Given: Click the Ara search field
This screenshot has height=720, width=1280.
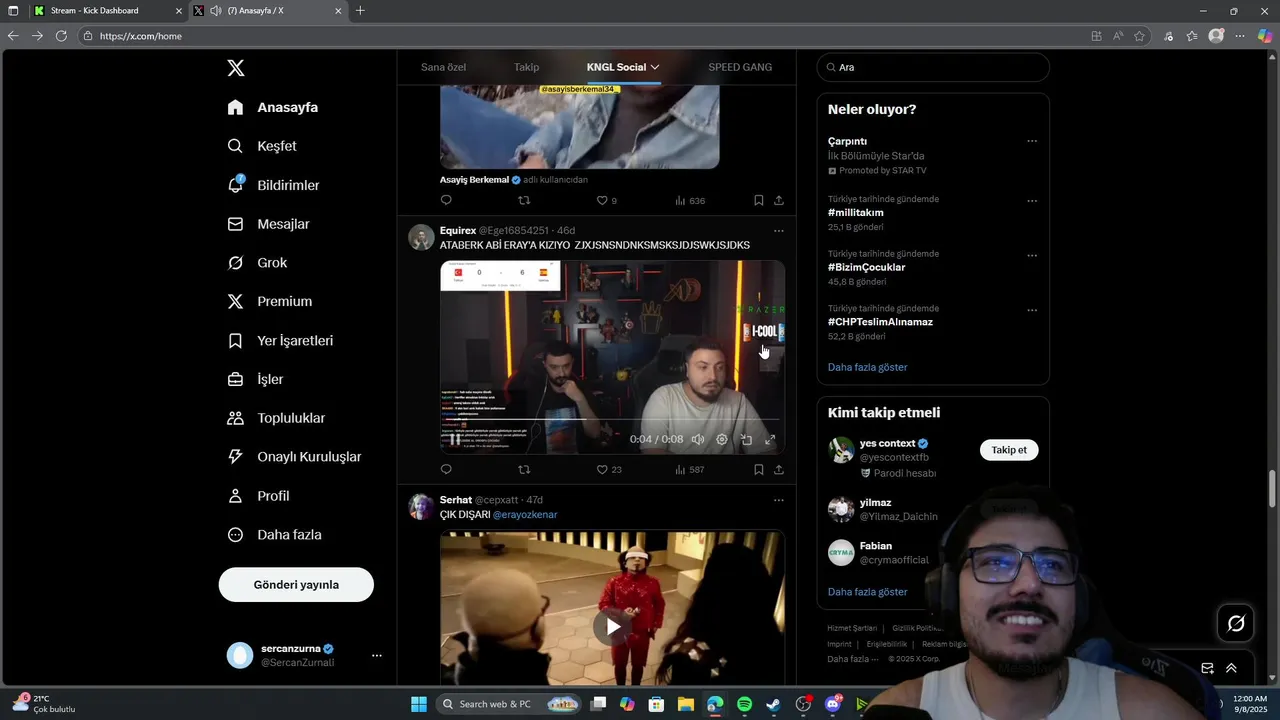Looking at the screenshot, I should (x=933, y=67).
